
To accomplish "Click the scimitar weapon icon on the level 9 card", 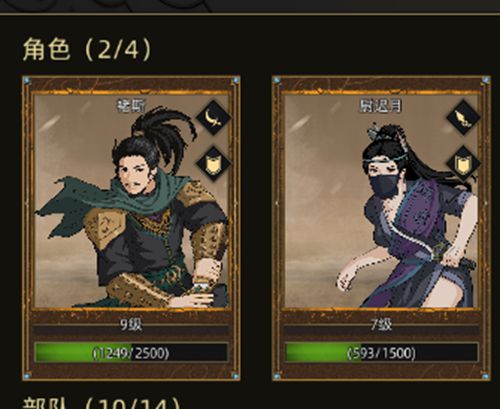I will tap(213, 118).
